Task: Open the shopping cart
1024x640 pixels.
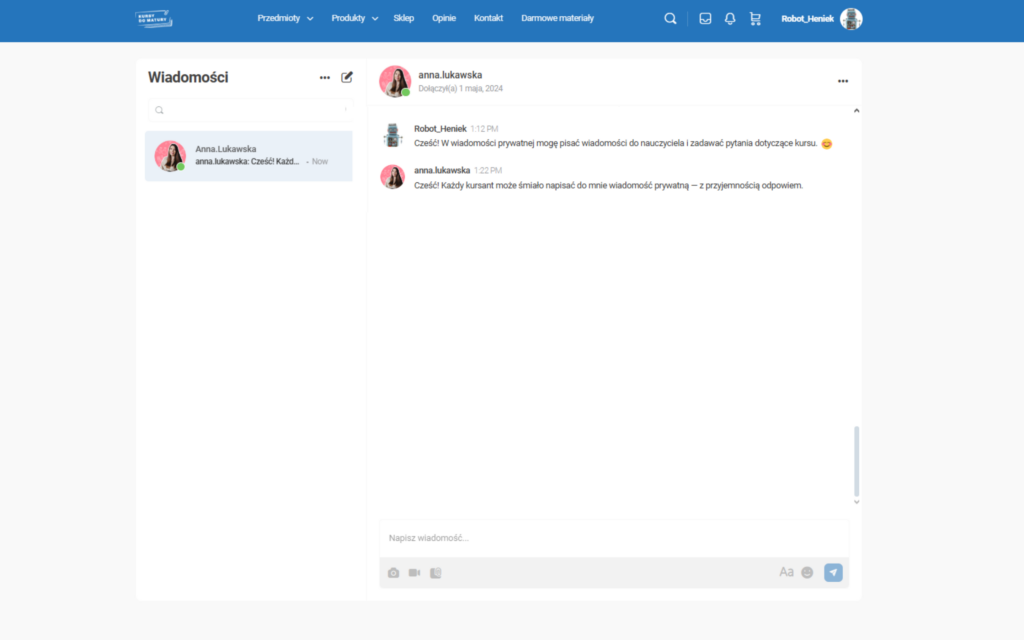Action: pos(755,18)
